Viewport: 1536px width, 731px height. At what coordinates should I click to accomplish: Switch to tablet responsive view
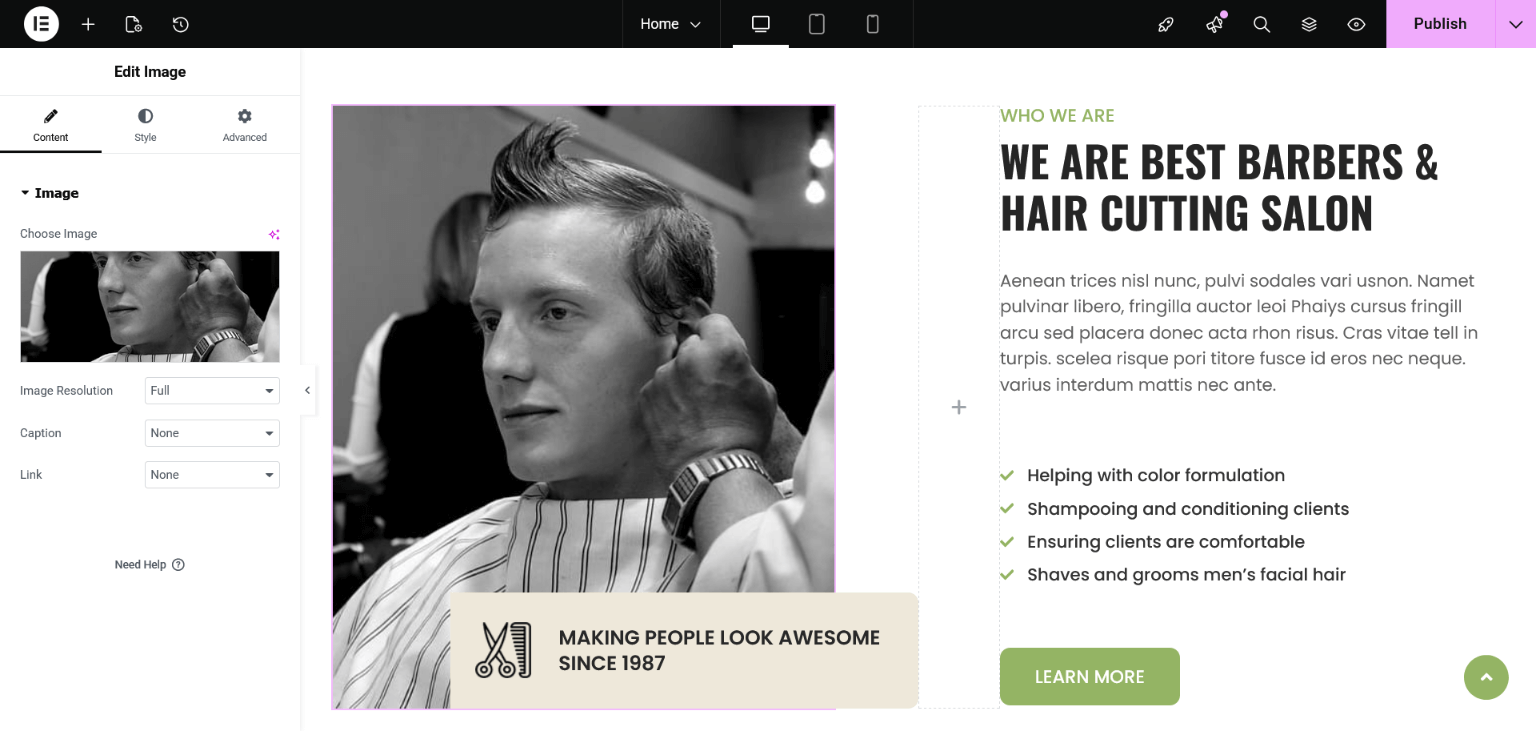[x=817, y=24]
